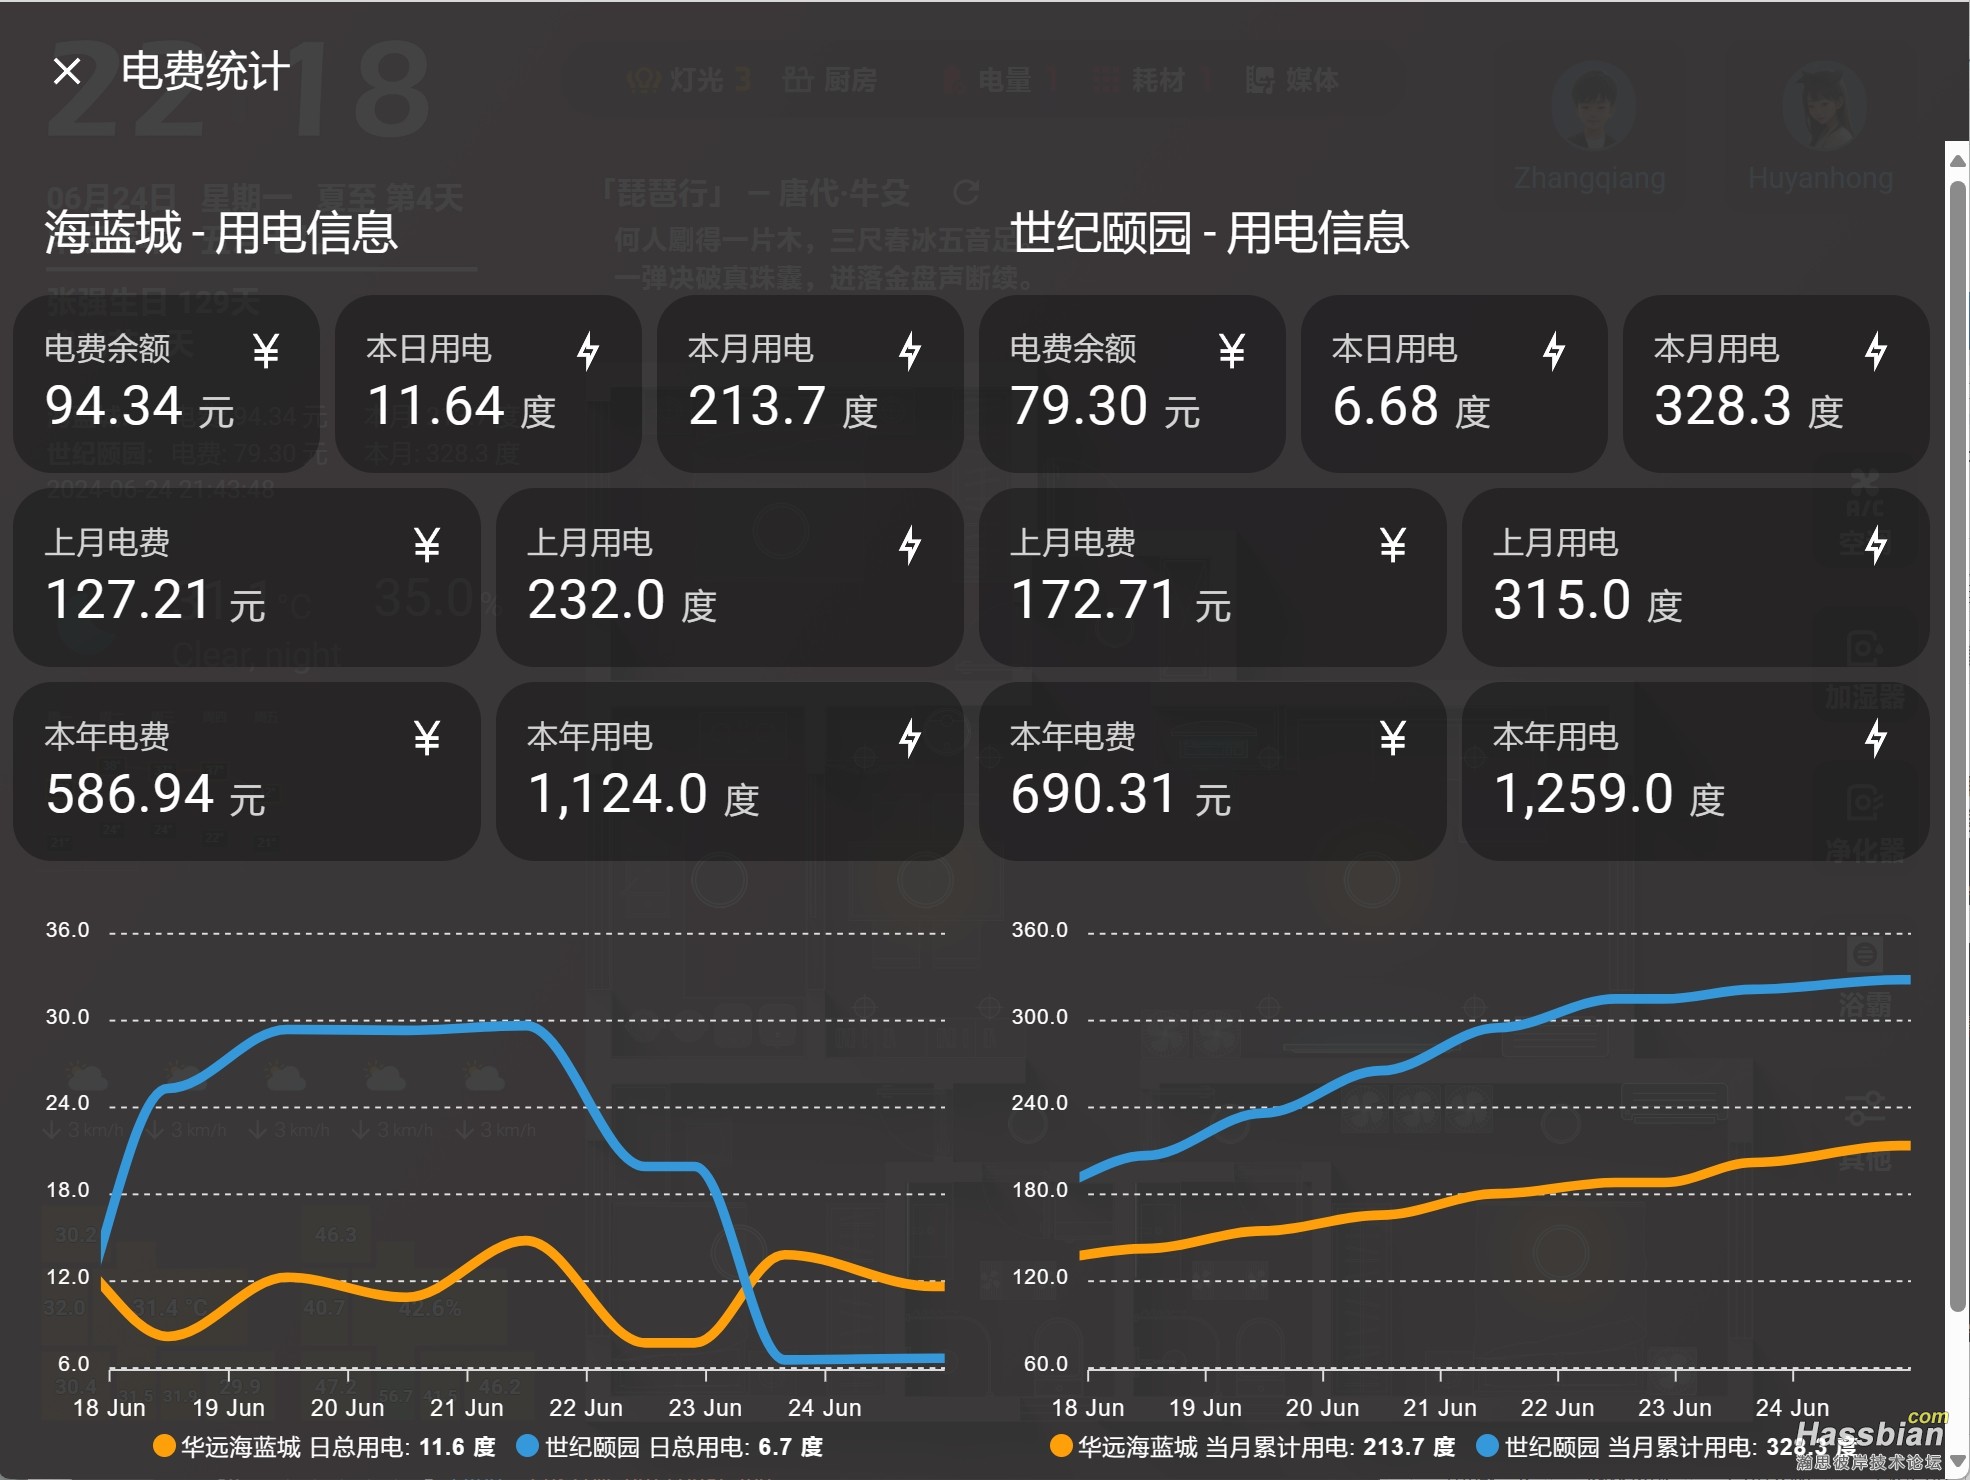The height and width of the screenshot is (1480, 1970).
Task: Open 世纪颐园 daily usage 6.68 度
Action: tap(1412, 407)
